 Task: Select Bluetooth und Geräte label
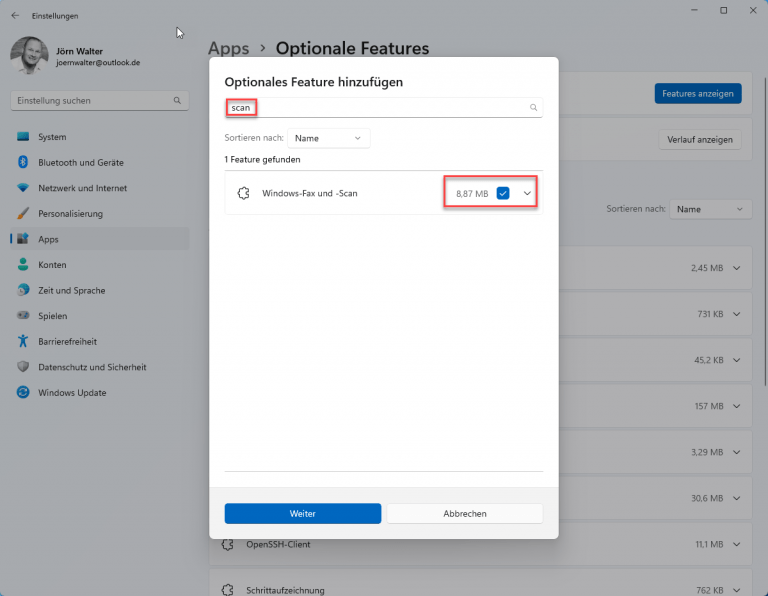click(x=81, y=162)
